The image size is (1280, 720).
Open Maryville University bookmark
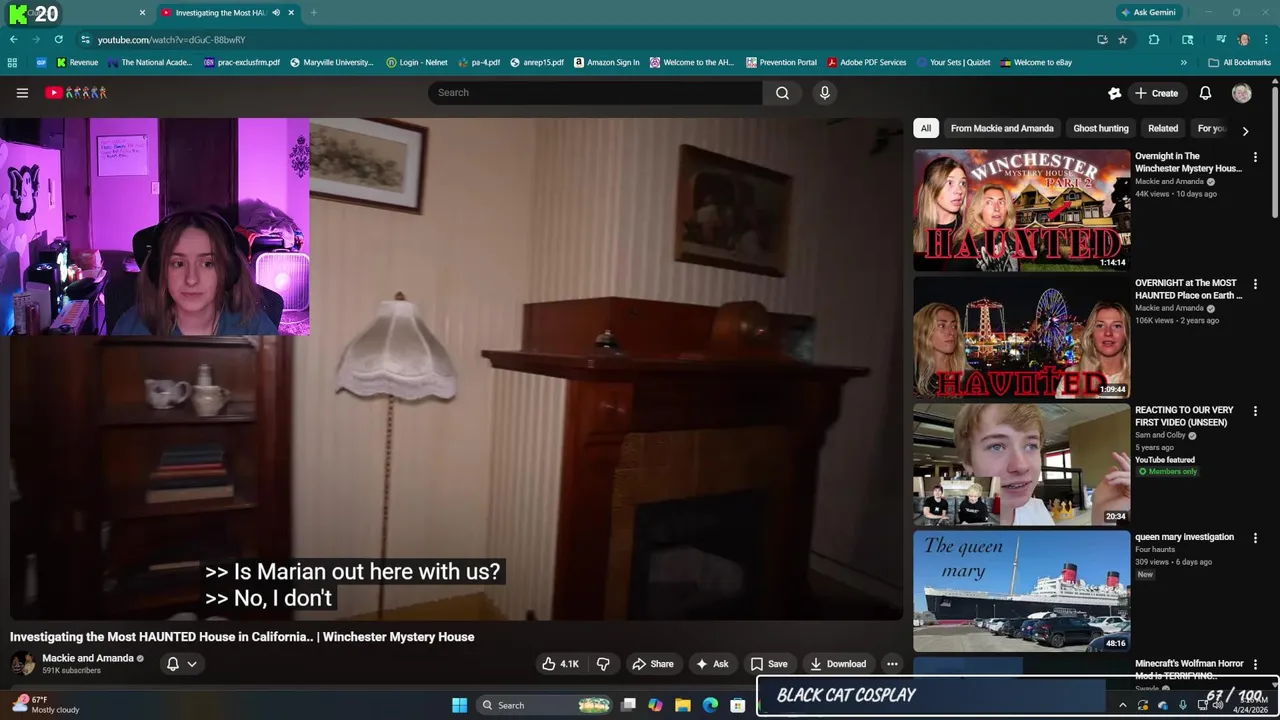click(x=332, y=62)
